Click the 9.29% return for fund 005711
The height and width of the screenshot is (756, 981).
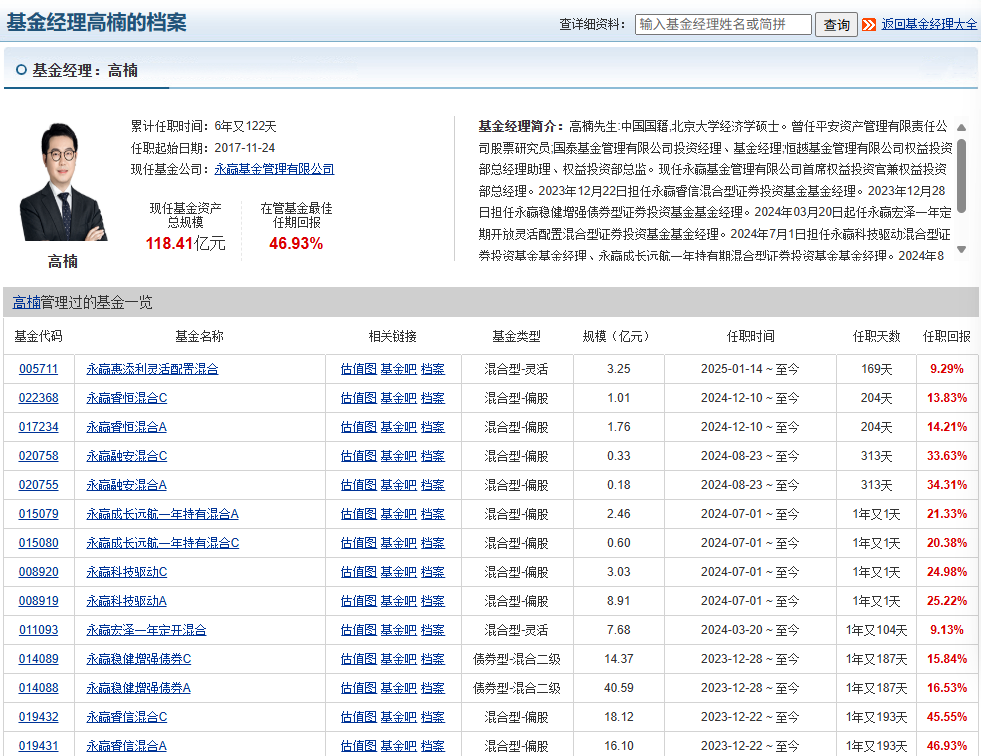pos(947,369)
